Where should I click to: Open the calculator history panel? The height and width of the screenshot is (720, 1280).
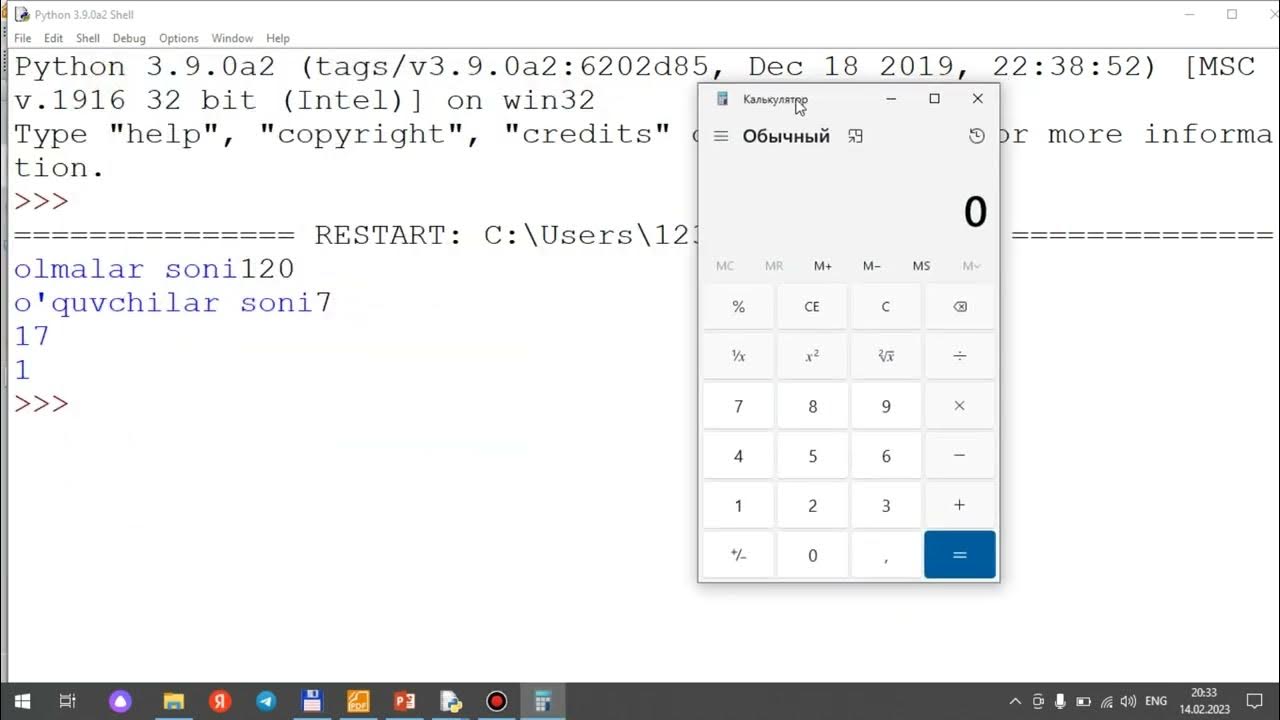pos(977,136)
